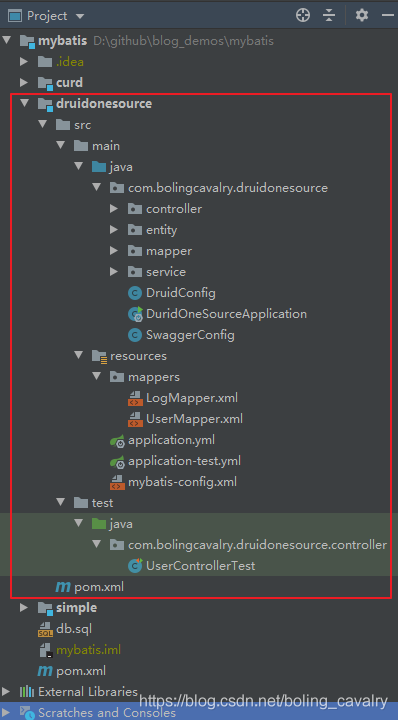398x720 pixels.
Task: Click the db.sql SQL file icon
Action: pyautogui.click(x=45, y=629)
